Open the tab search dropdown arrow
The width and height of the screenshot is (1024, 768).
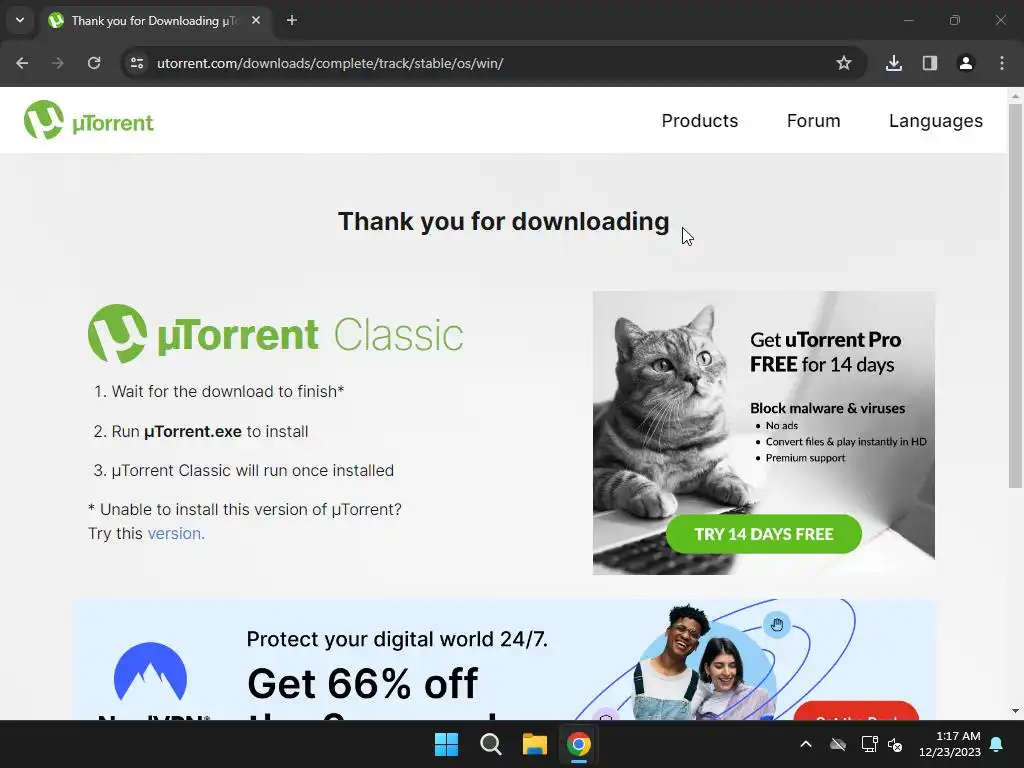click(20, 20)
